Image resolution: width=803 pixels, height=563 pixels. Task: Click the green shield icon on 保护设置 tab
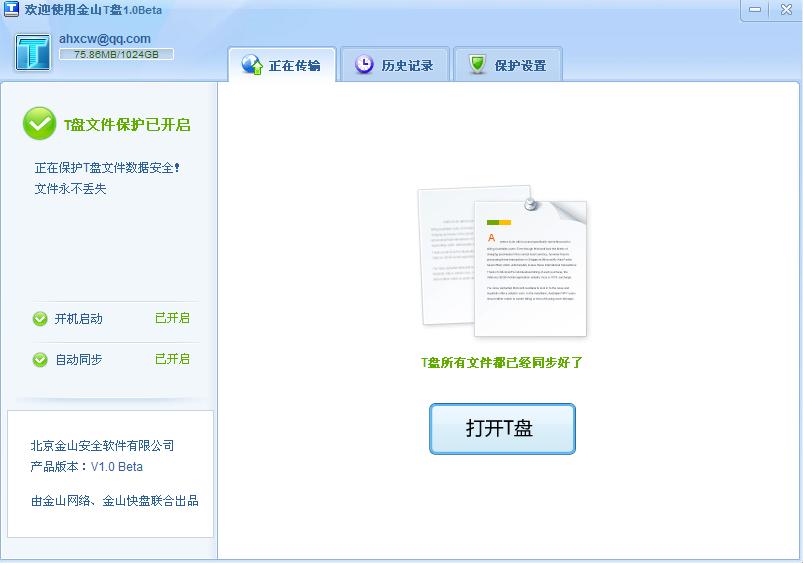(477, 65)
